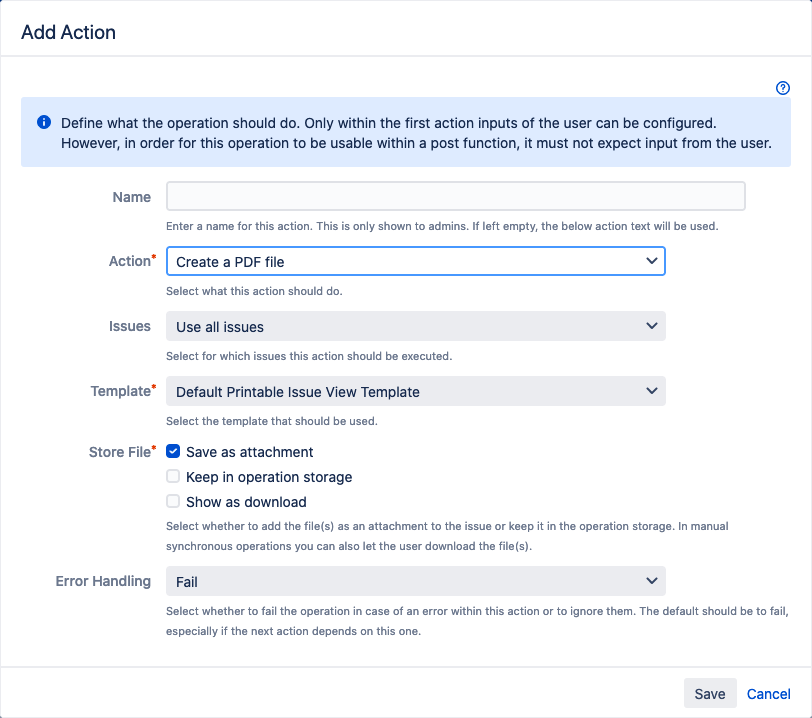Viewport: 812px width, 718px height.
Task: Focus the Name text input field
Action: click(x=455, y=197)
